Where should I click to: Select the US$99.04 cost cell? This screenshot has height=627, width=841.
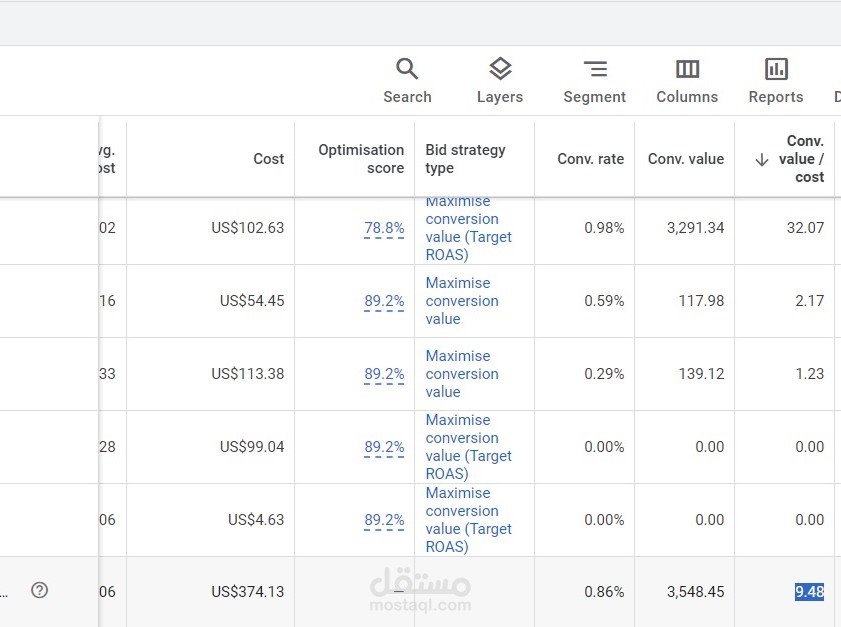click(252, 447)
